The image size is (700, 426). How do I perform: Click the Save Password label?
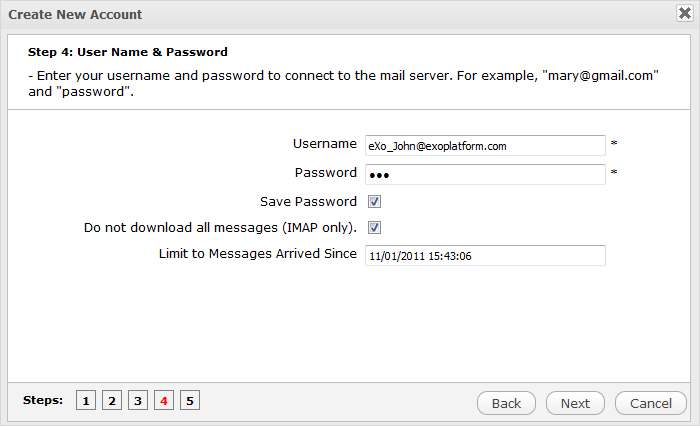(x=308, y=201)
